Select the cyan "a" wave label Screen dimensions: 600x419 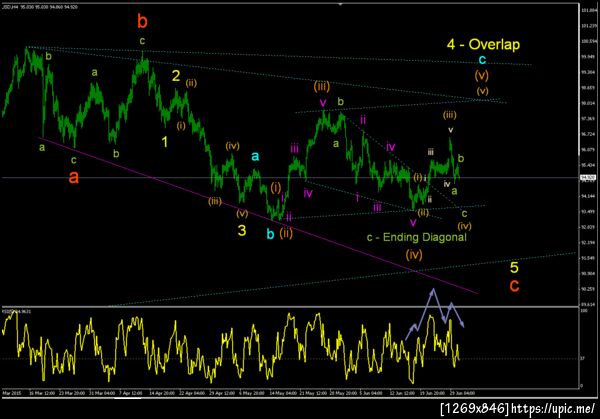pyautogui.click(x=255, y=156)
